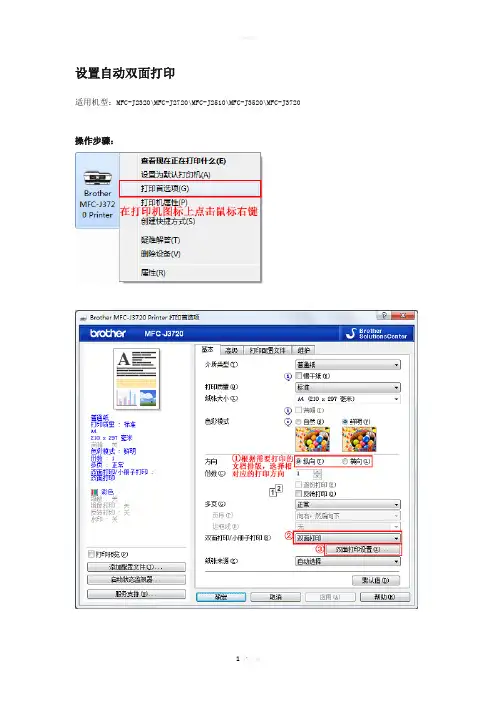Click the 取消 cancel button
This screenshot has height=702, width=496.
(276, 597)
